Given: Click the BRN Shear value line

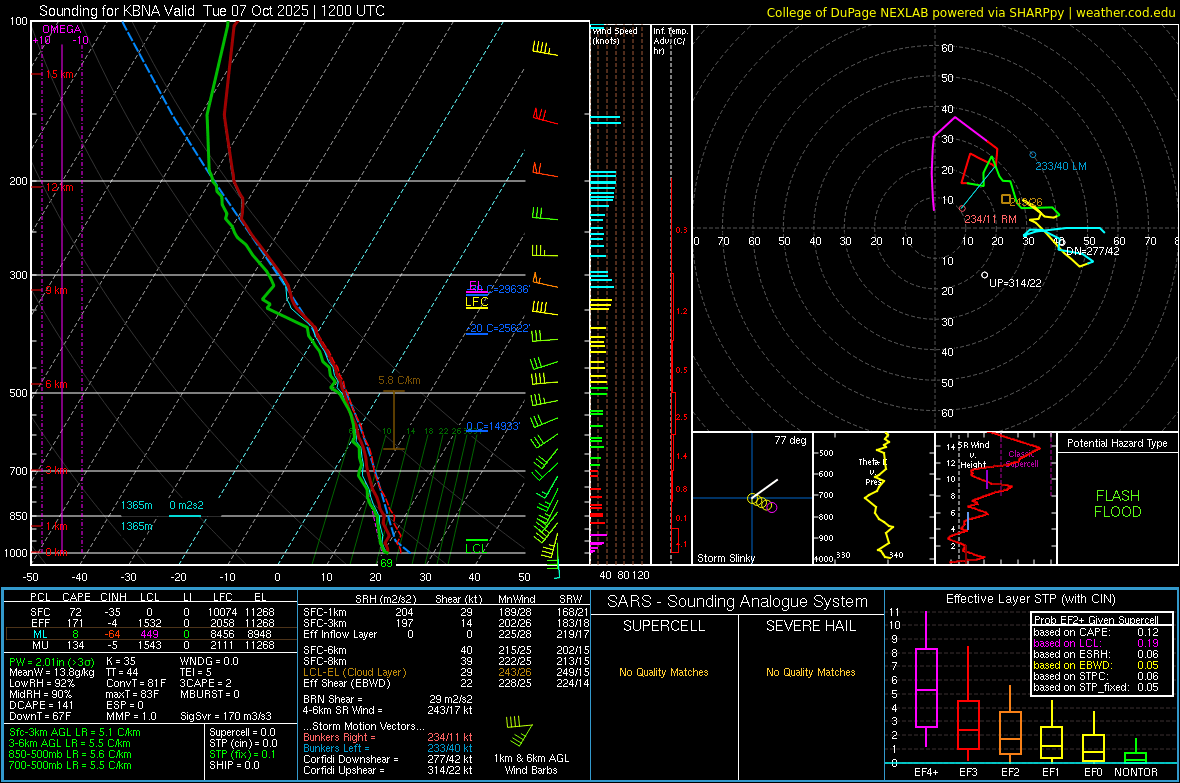Looking at the screenshot, I should [388, 699].
